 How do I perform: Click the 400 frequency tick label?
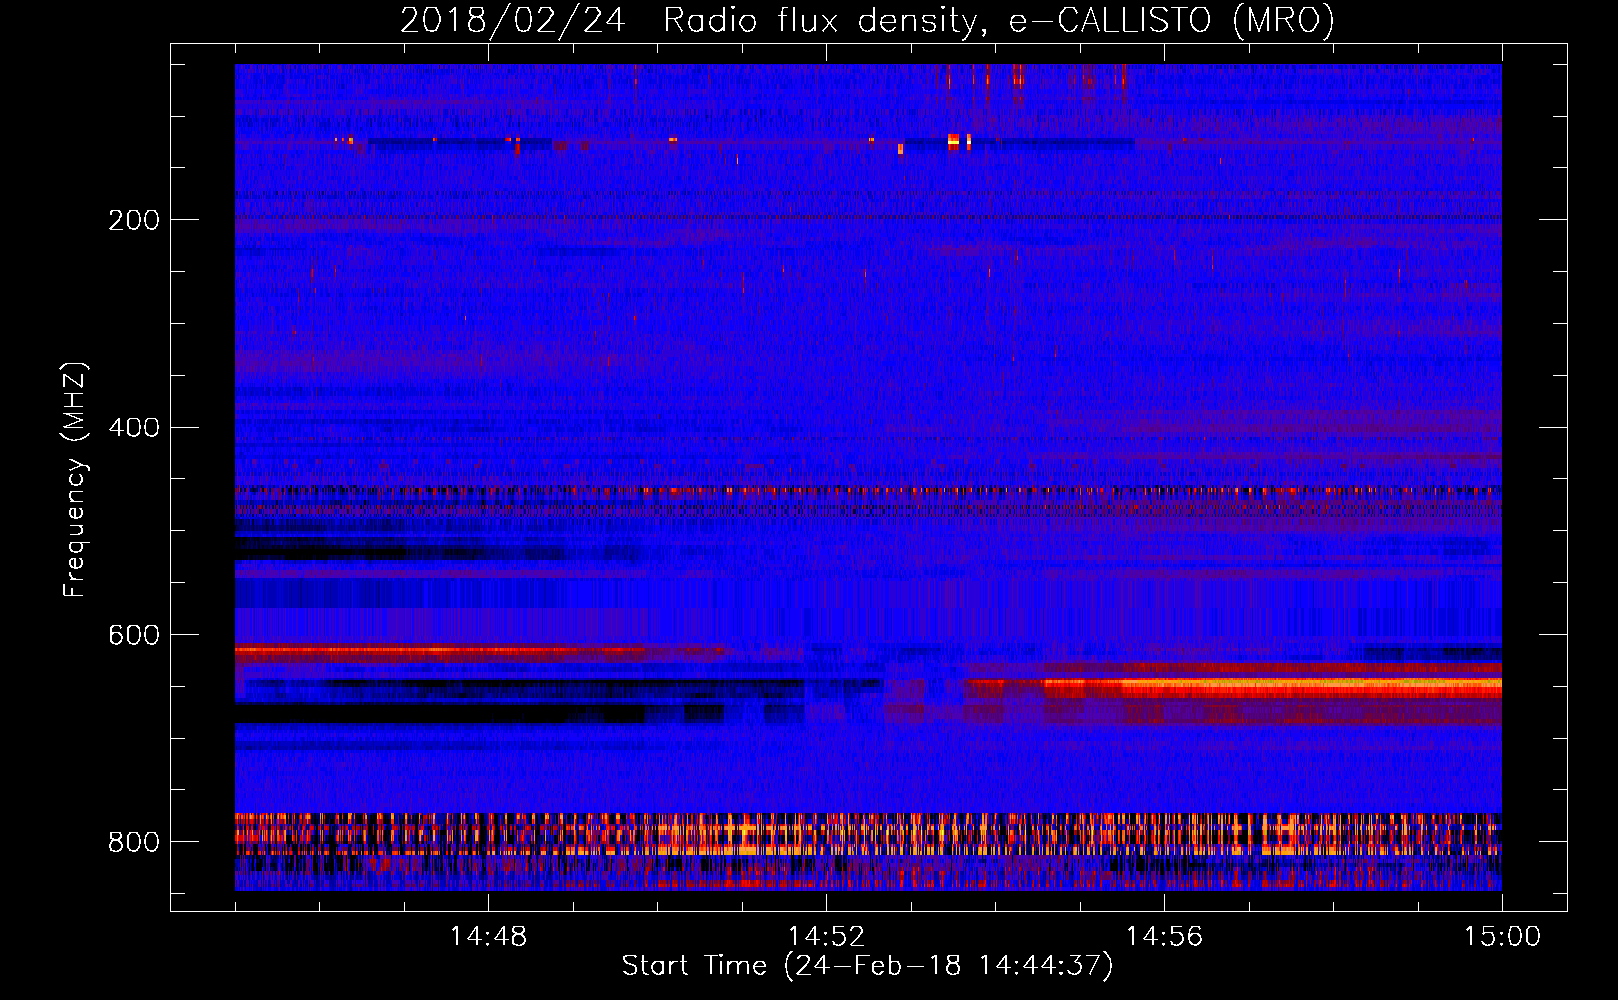click(134, 428)
